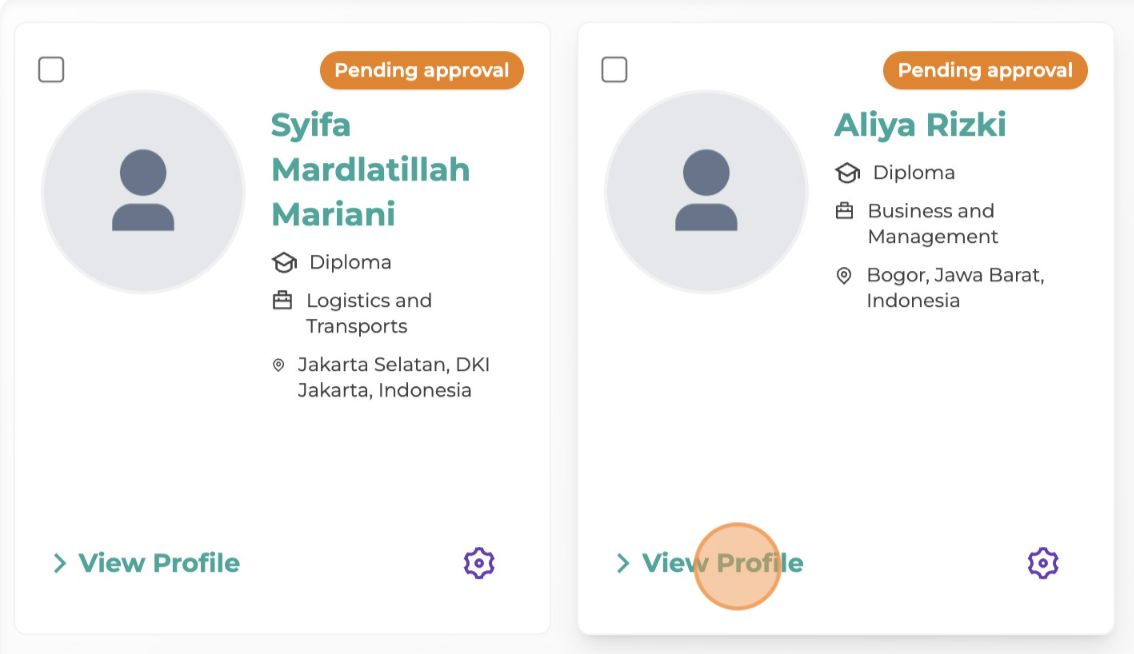The image size is (1134, 654).
Task: View Profile of Aliya Rizki
Action: point(722,563)
